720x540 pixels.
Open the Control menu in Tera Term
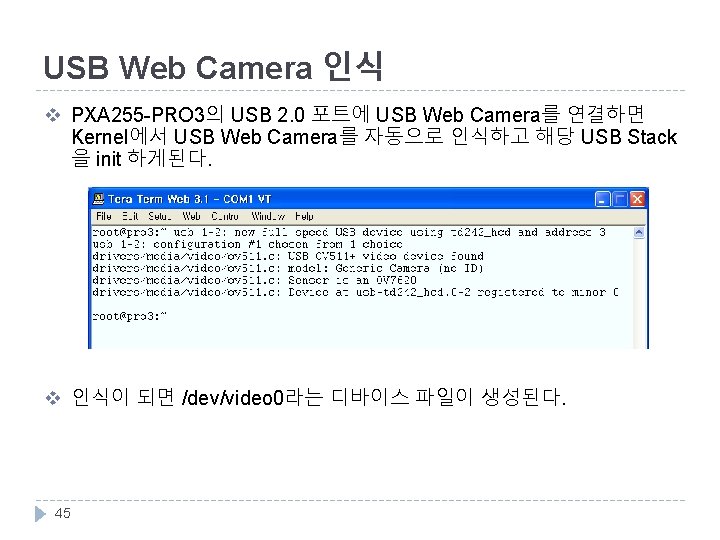[225, 216]
